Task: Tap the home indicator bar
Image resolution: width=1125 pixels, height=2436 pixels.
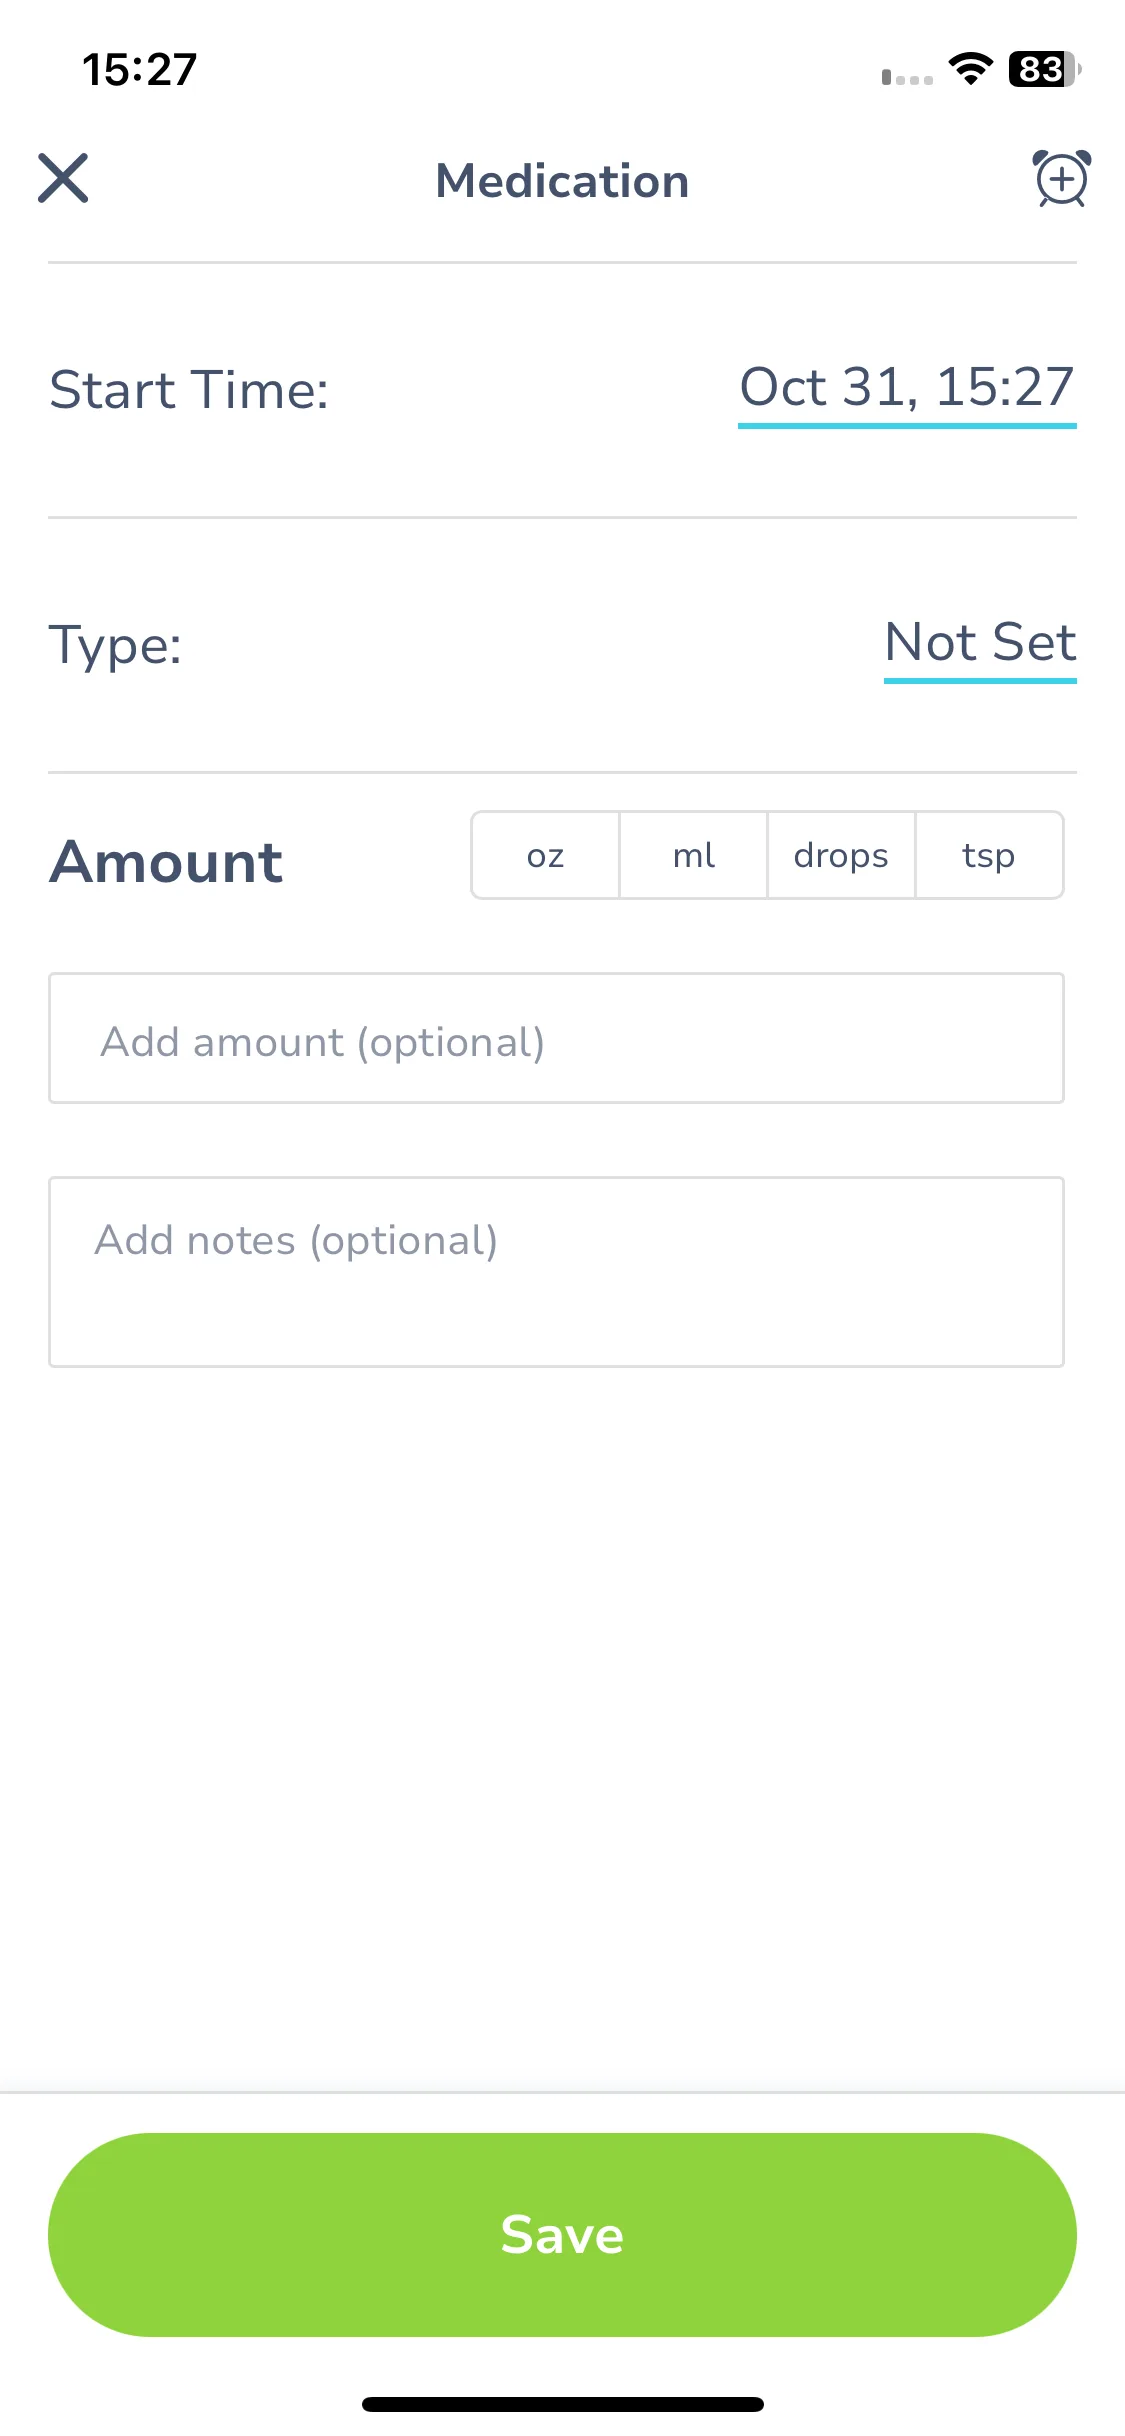Action: [562, 2404]
